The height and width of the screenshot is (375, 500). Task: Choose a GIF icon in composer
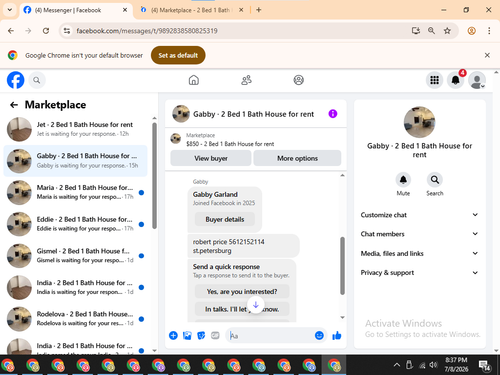pos(215,335)
